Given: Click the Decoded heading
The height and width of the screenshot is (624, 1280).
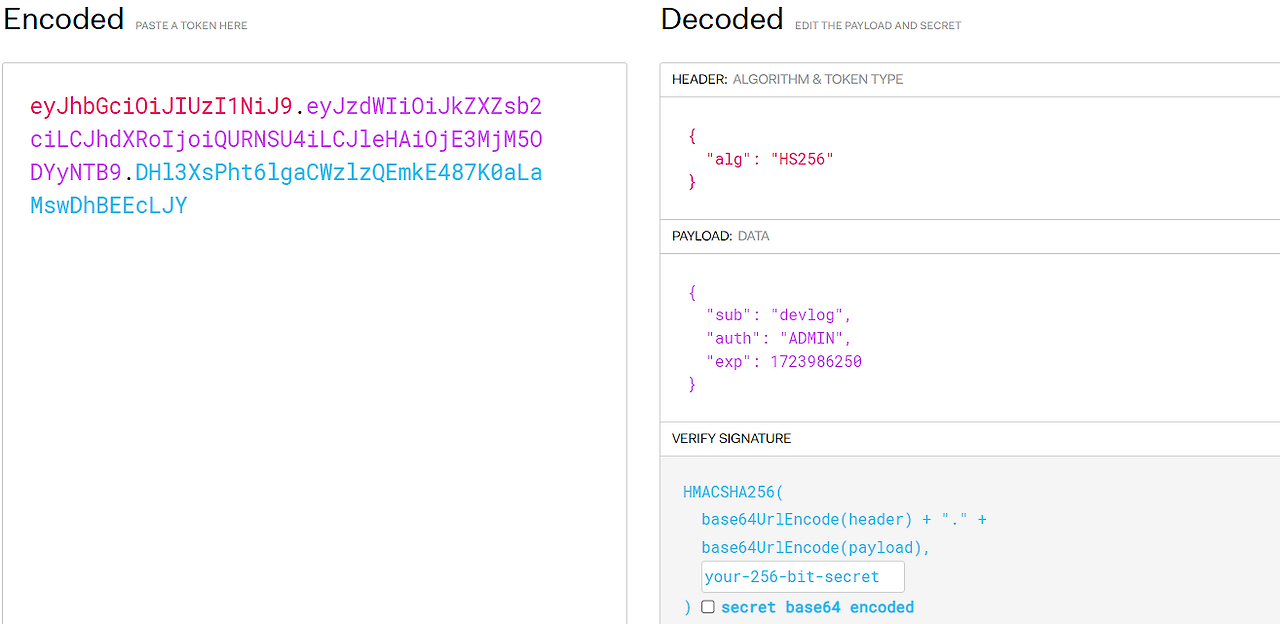Looking at the screenshot, I should pyautogui.click(x=721, y=18).
